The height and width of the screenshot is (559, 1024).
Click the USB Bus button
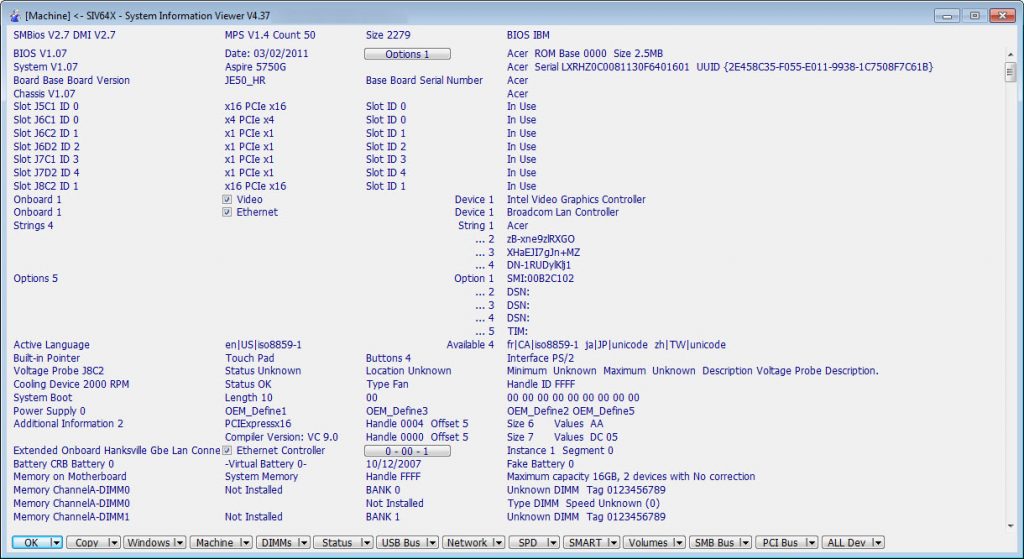pos(400,543)
